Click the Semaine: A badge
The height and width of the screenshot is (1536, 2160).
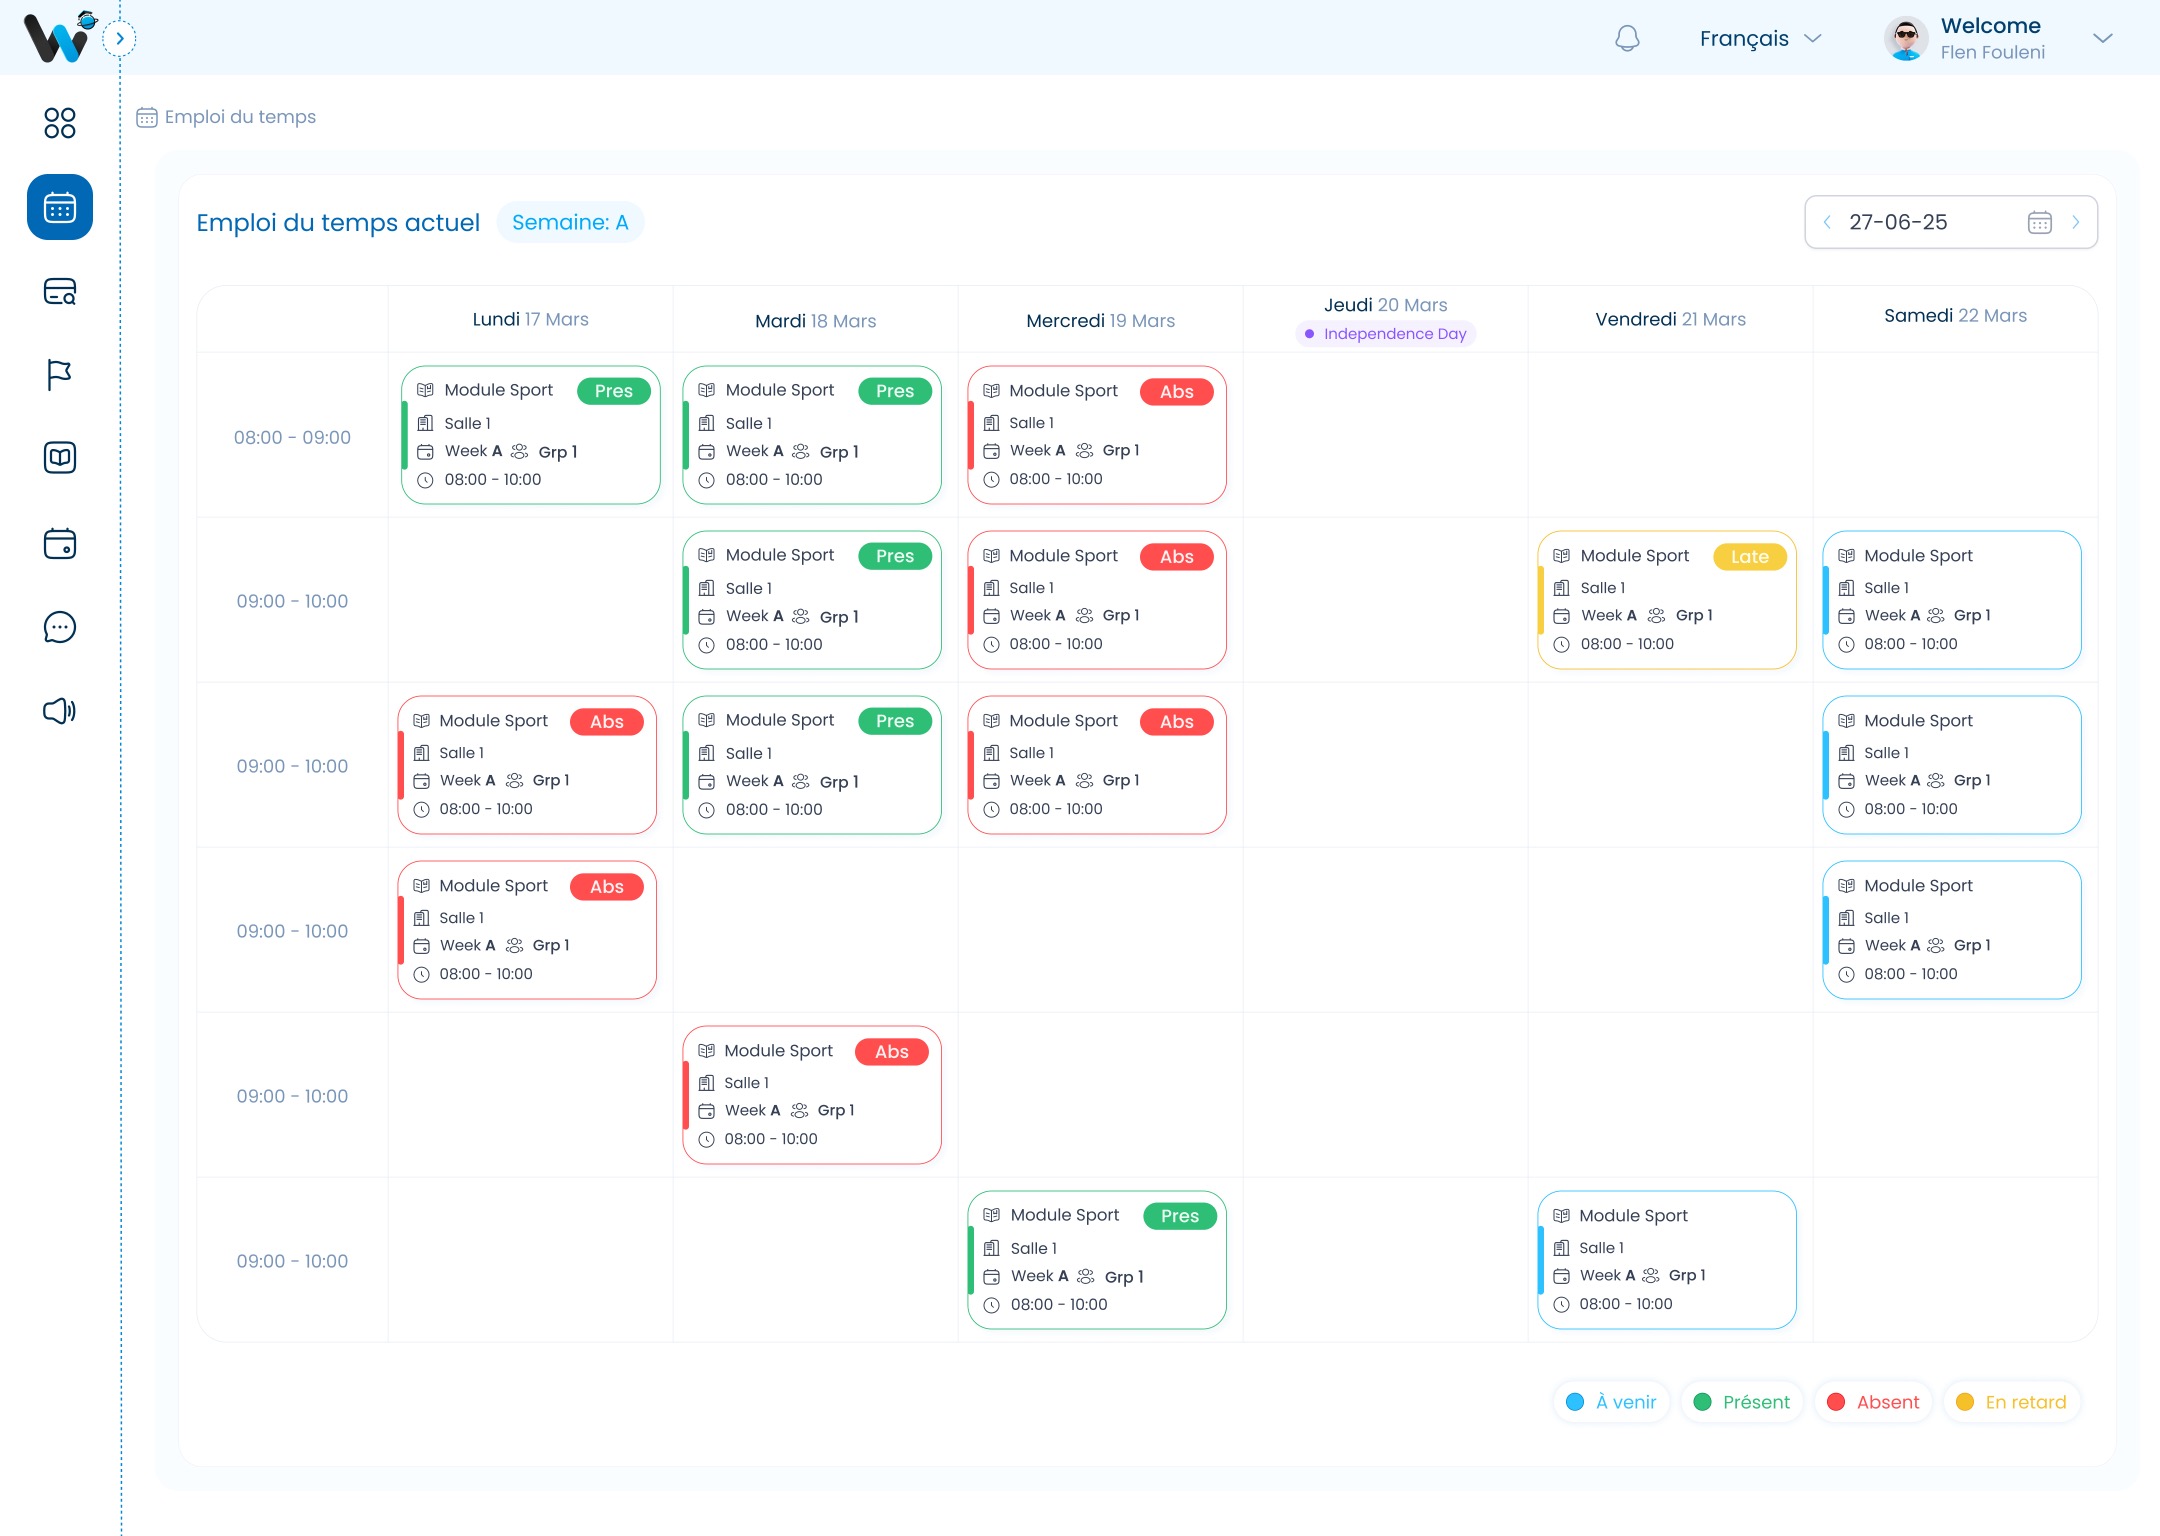tap(570, 222)
